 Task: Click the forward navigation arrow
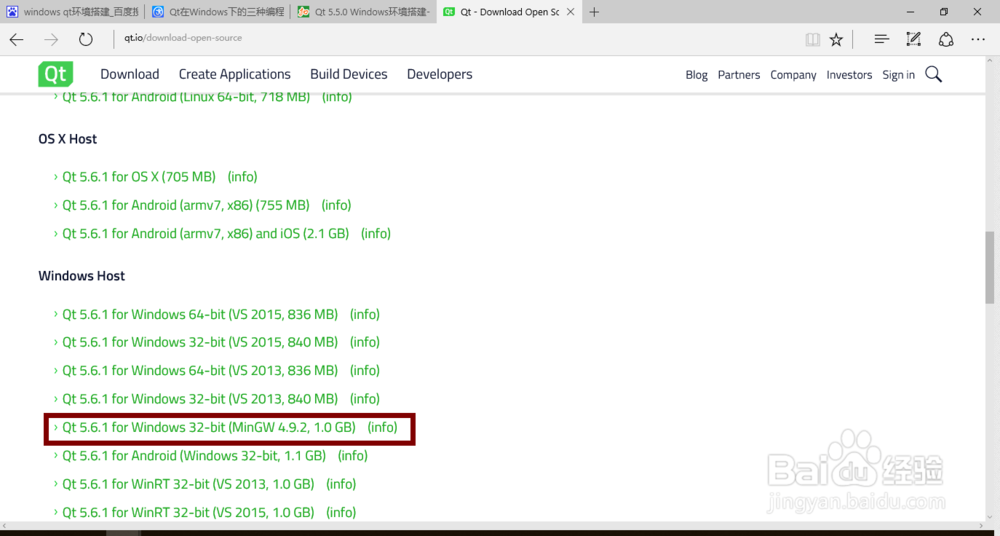click(x=51, y=40)
